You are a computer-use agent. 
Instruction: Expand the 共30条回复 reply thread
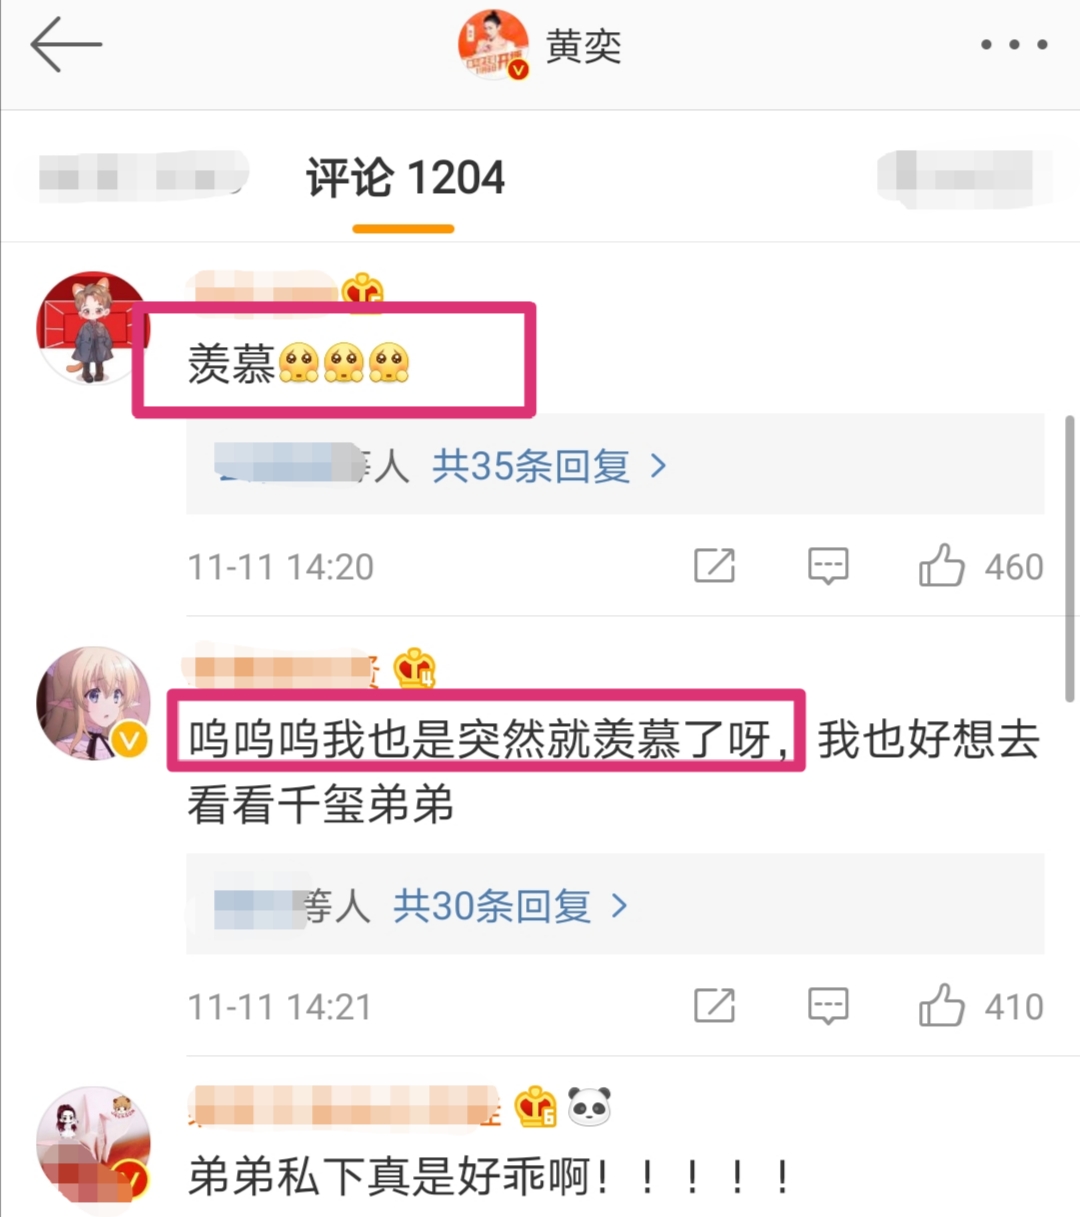(x=510, y=906)
